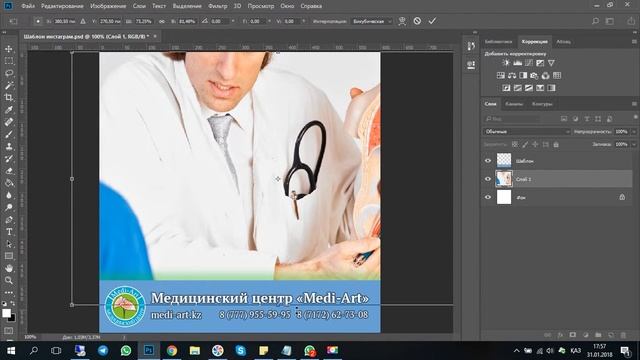Open the Фильтр menu
The image size is (640, 360).
coord(218,6)
